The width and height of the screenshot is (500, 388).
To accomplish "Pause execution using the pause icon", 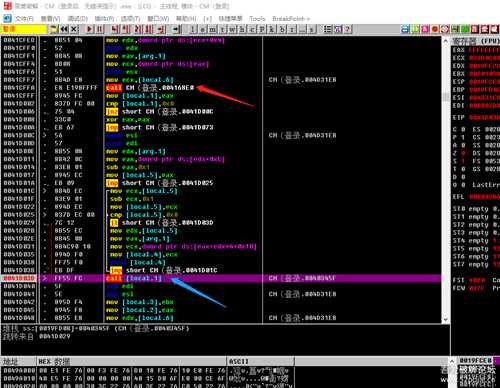I will coord(99,29).
